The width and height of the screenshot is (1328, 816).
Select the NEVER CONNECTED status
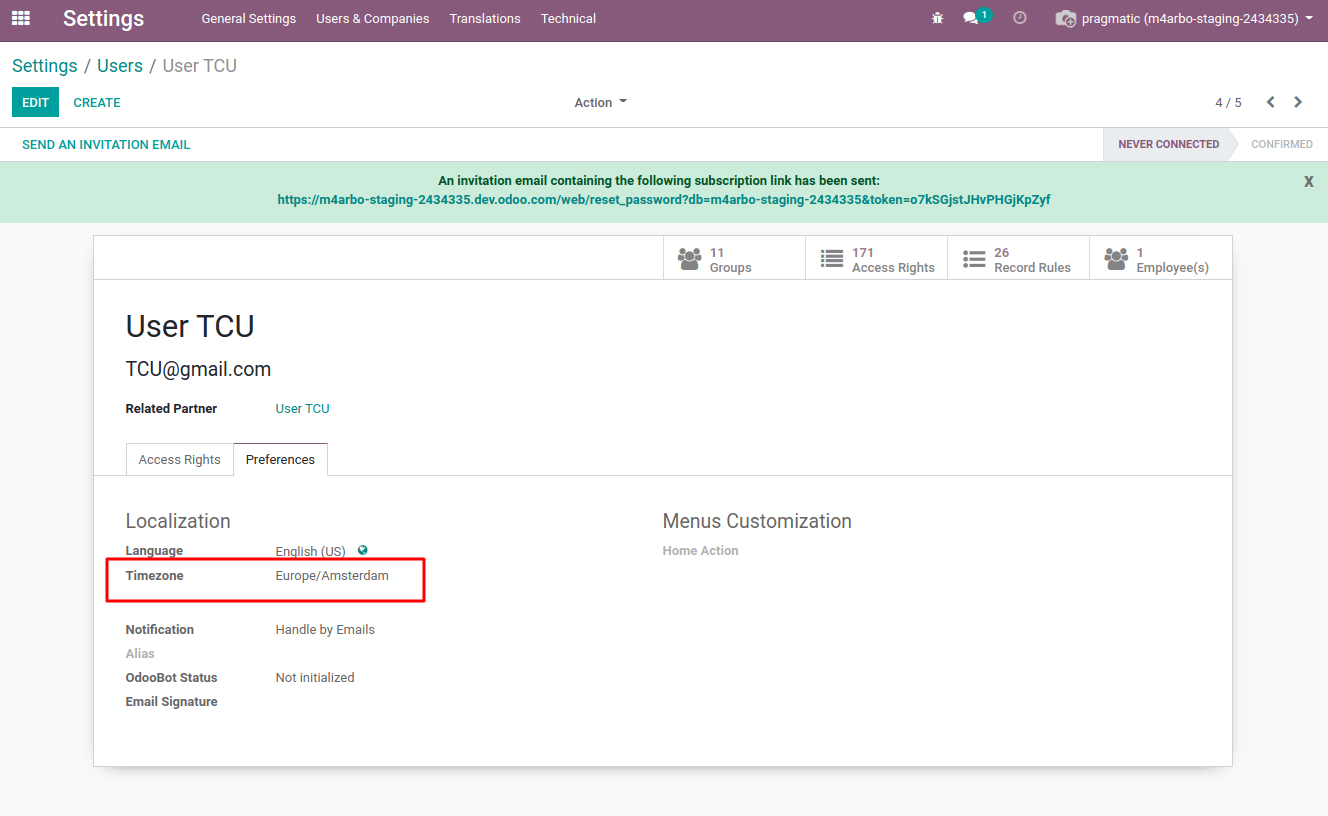click(1168, 144)
